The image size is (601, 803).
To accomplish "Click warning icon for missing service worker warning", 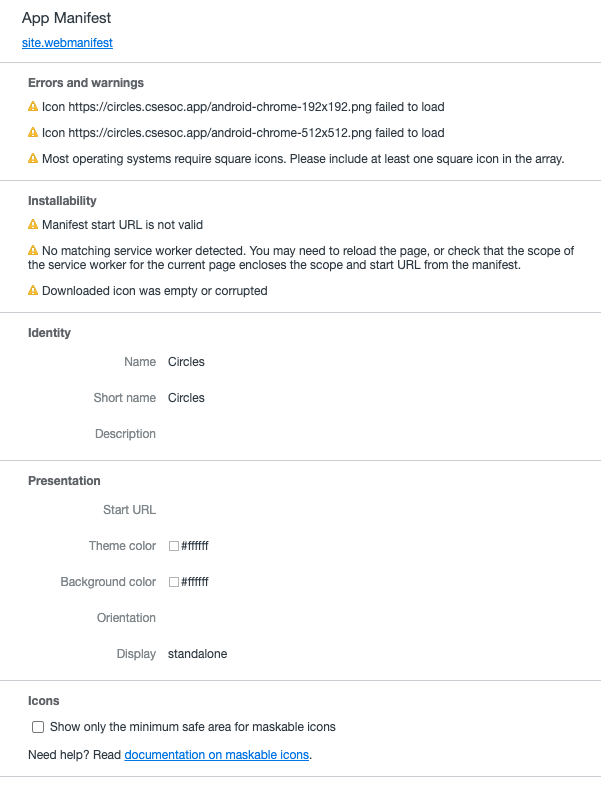I will (31, 251).
